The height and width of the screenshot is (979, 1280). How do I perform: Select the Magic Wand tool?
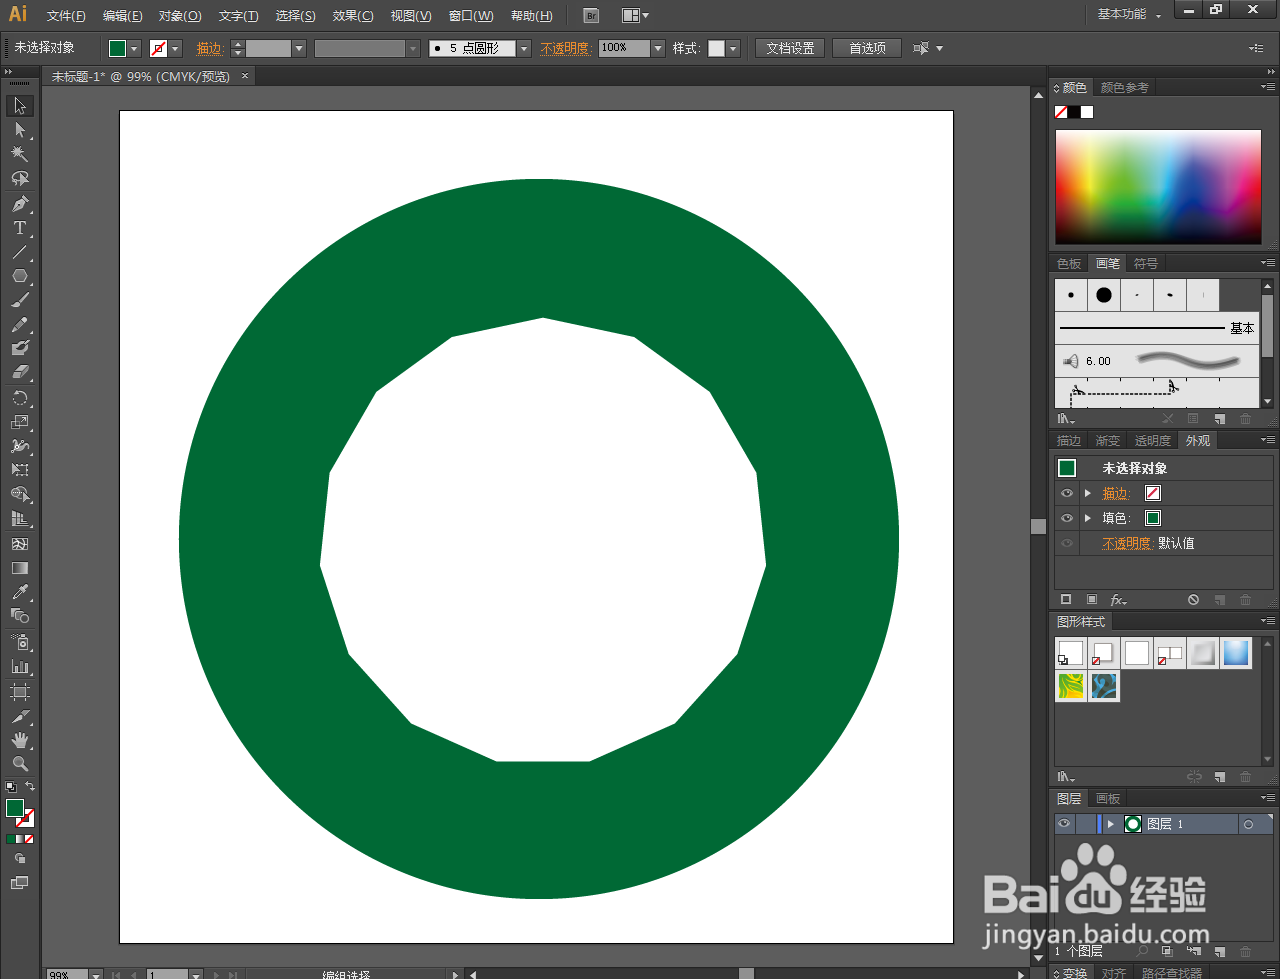[x=20, y=154]
